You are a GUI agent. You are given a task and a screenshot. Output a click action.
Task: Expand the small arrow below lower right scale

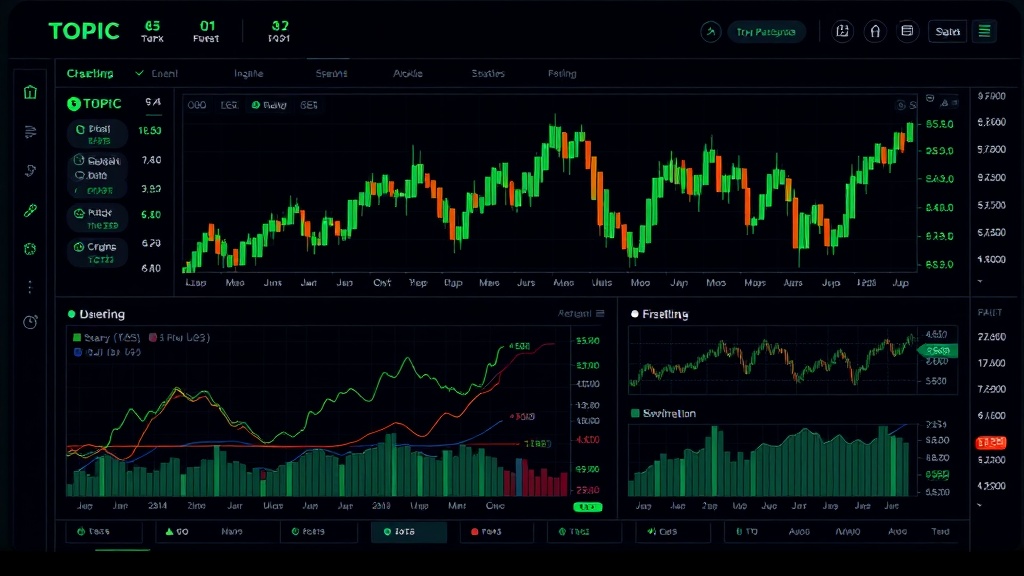point(980,505)
